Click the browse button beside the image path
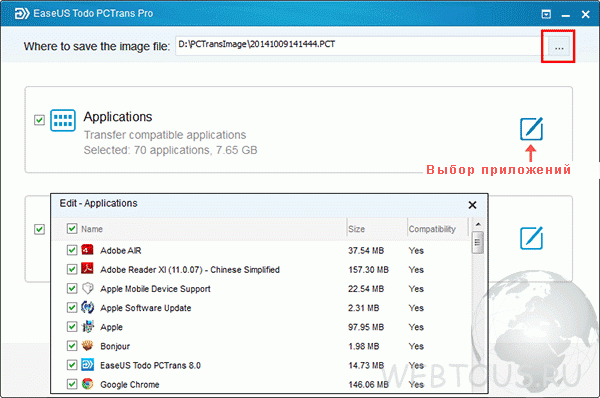Screen dimensions: 600x398 pyautogui.click(x=559, y=47)
